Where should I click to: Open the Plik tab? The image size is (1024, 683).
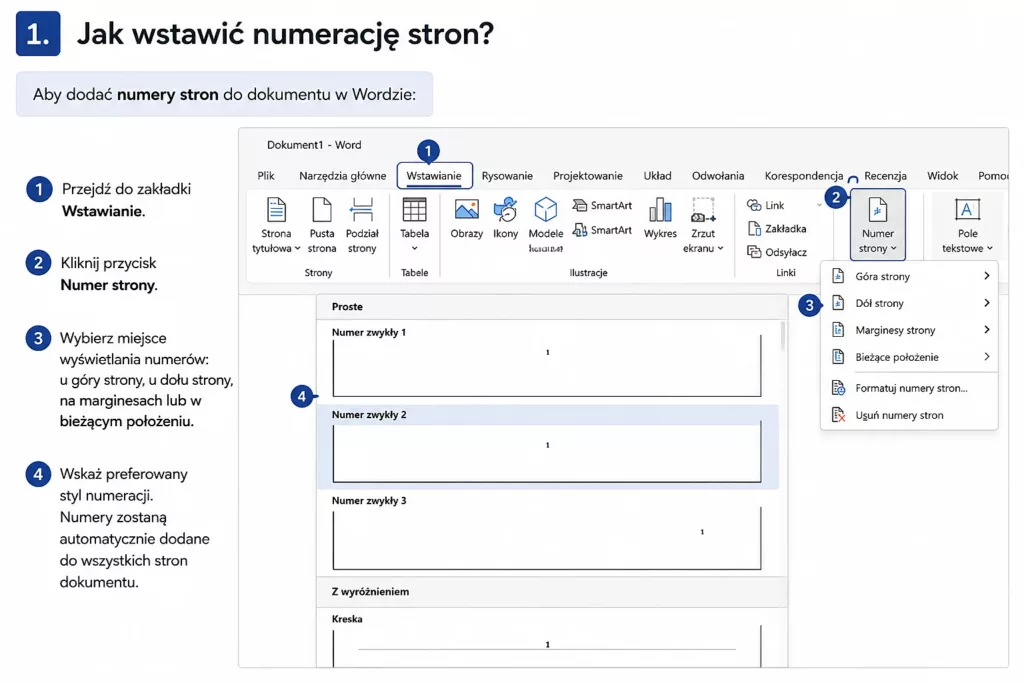coord(266,176)
